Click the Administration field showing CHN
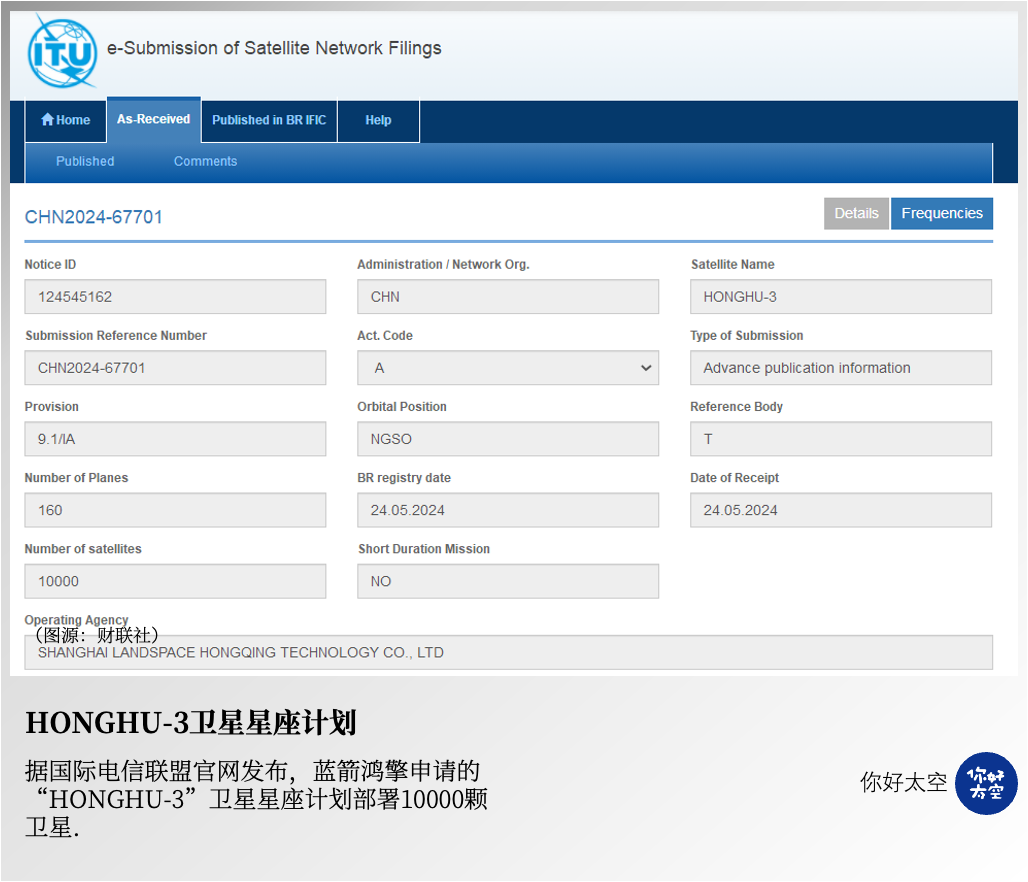The height and width of the screenshot is (882, 1028). coord(508,297)
